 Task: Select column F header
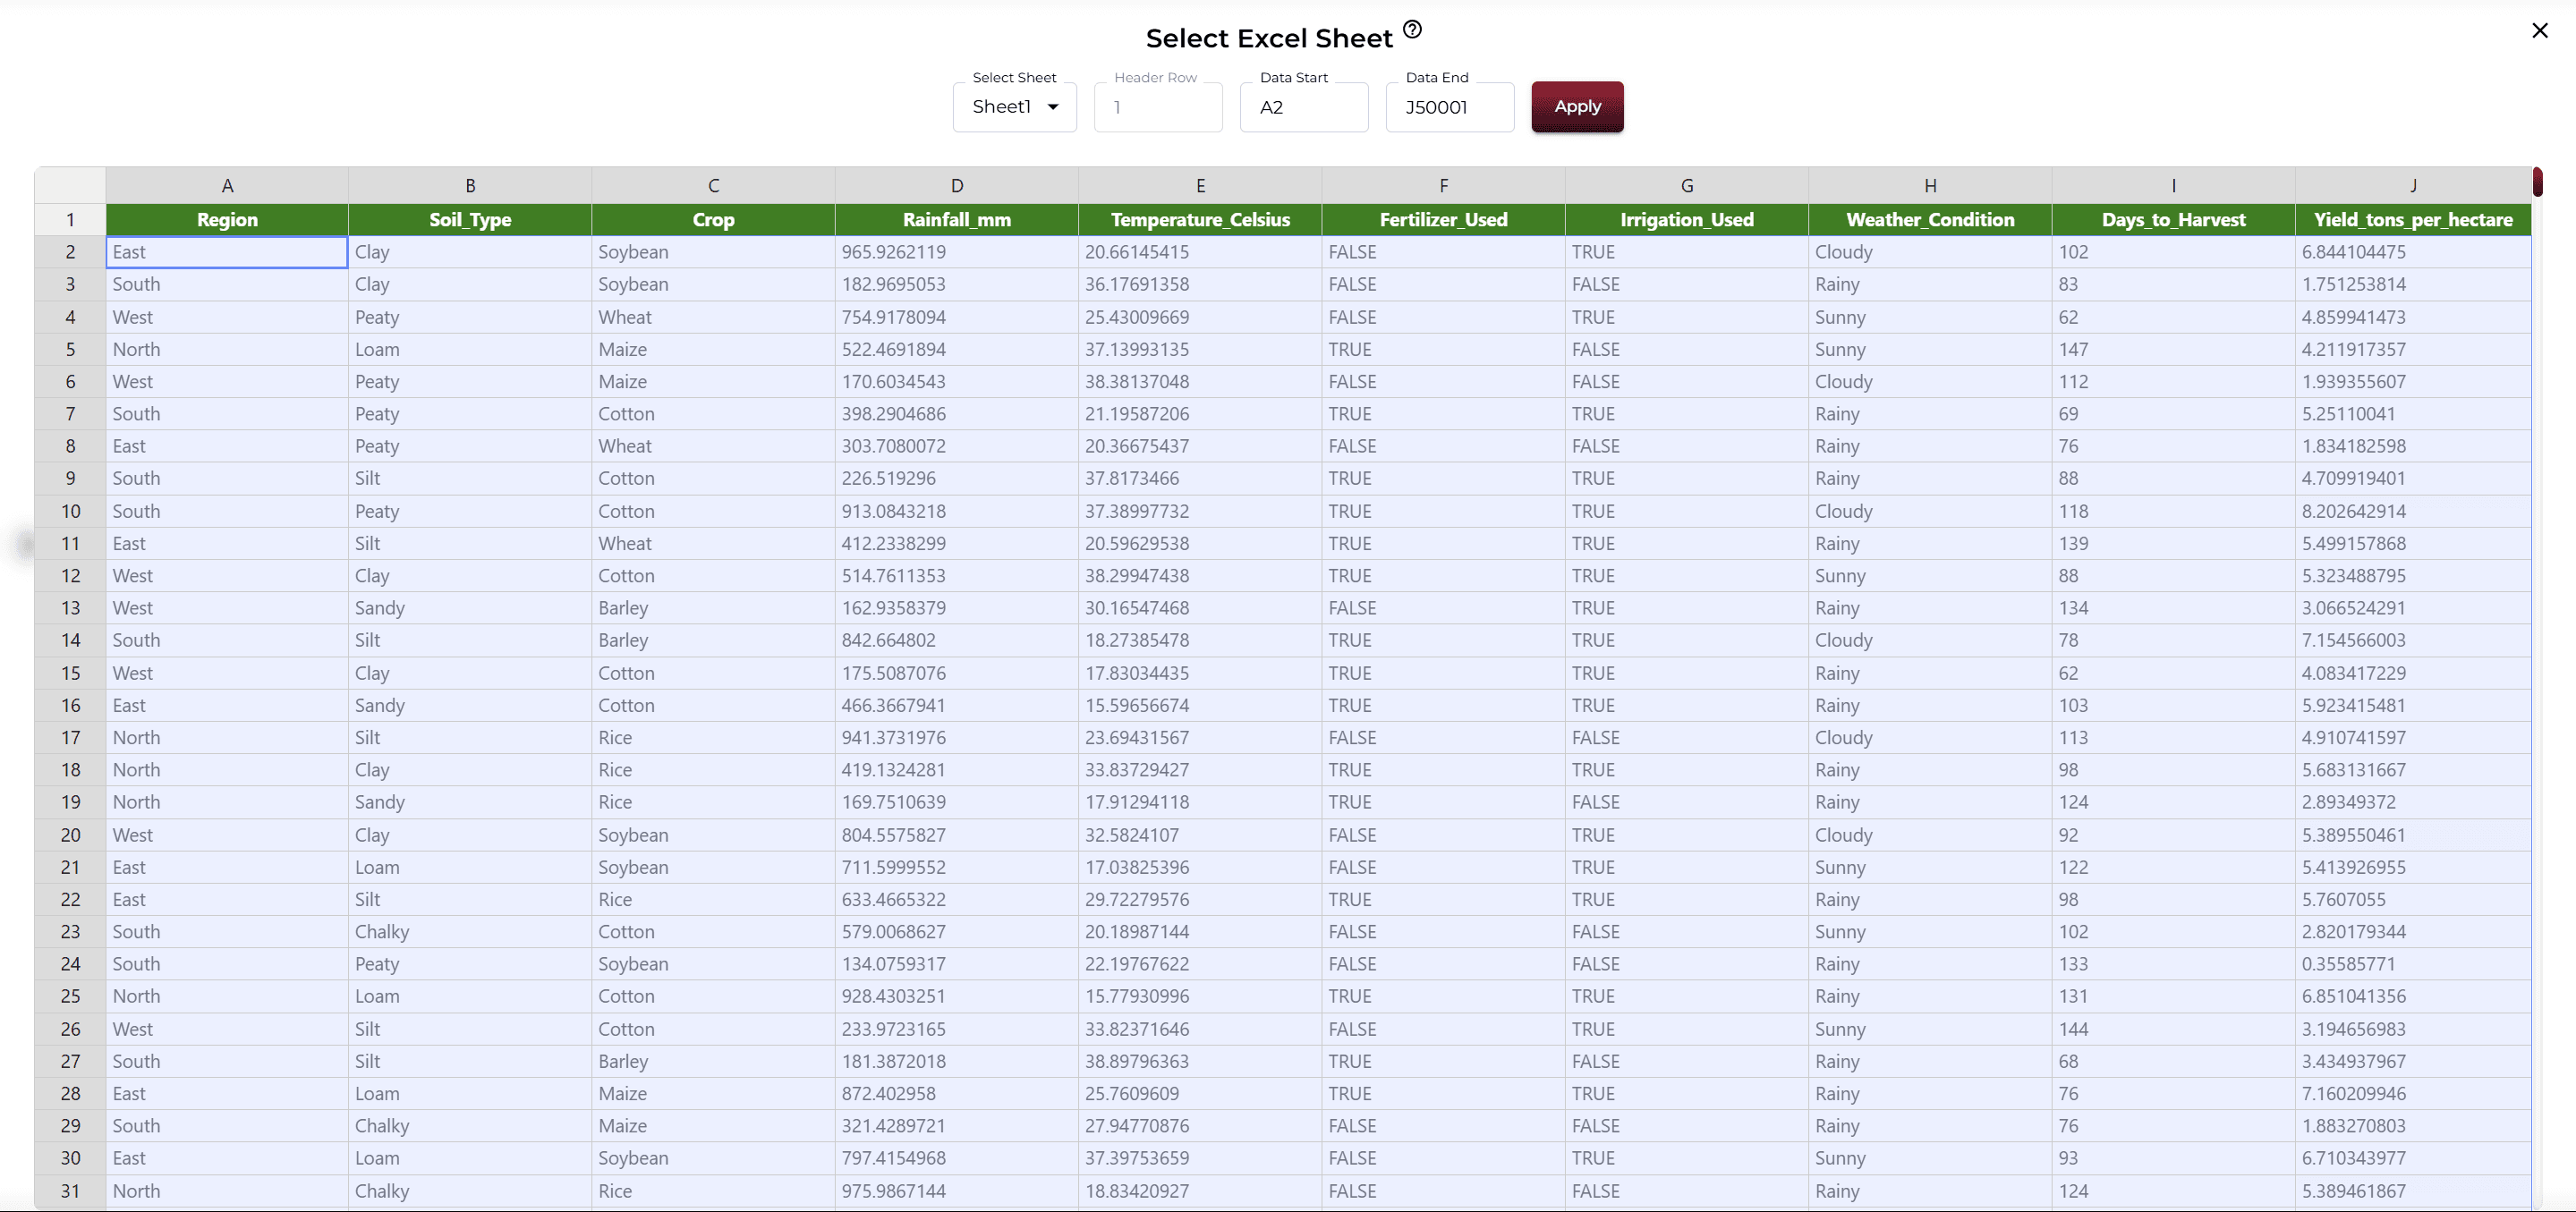pos(1443,185)
